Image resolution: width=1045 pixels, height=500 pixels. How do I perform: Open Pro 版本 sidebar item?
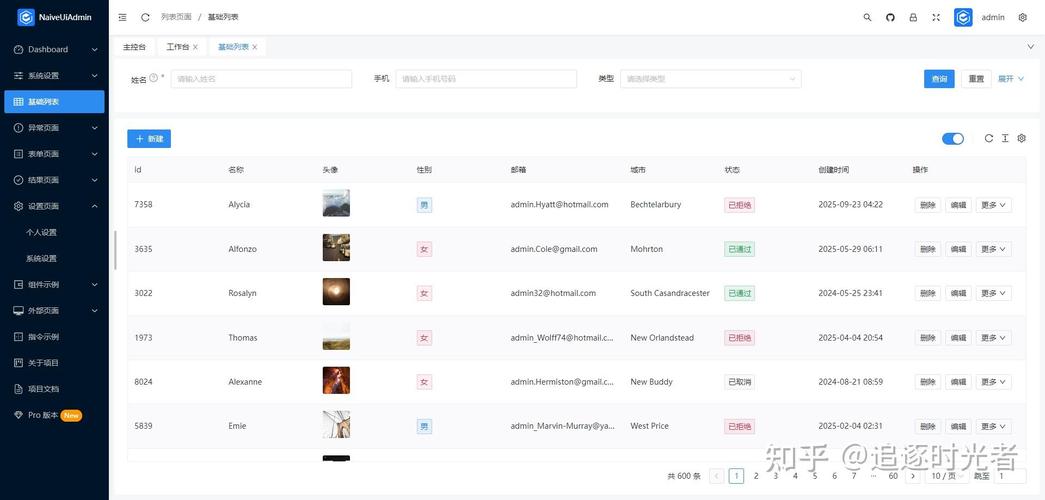[54, 415]
